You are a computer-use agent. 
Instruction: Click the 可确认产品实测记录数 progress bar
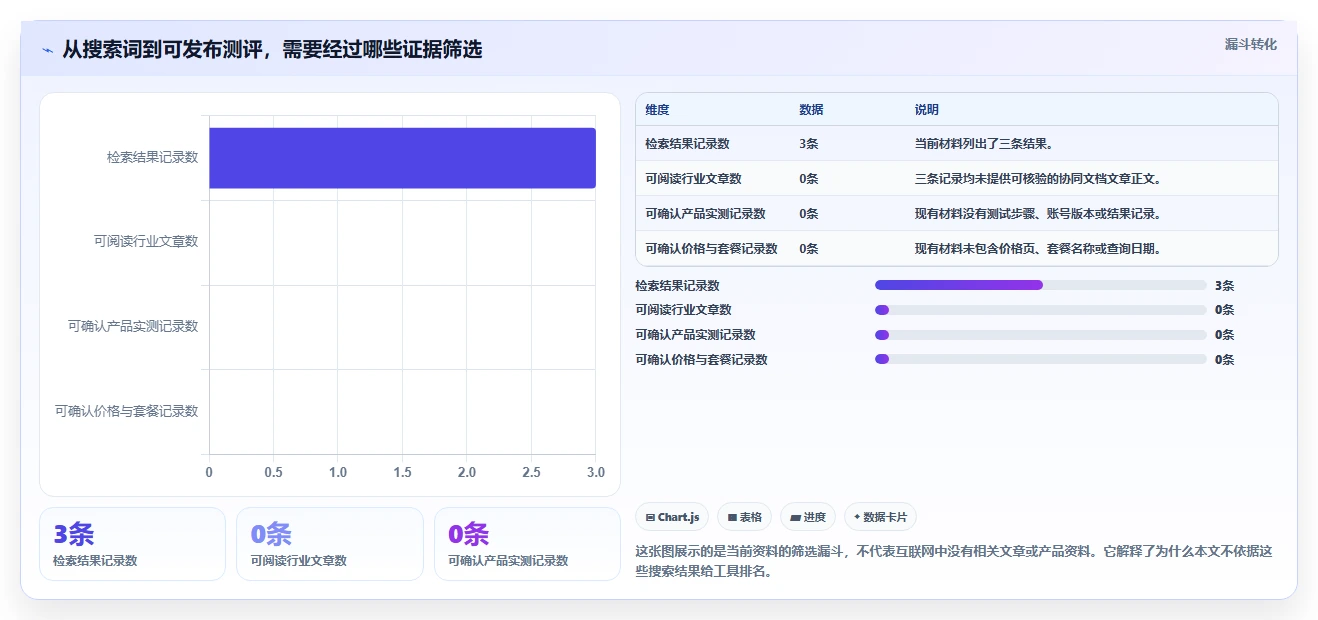click(1040, 335)
